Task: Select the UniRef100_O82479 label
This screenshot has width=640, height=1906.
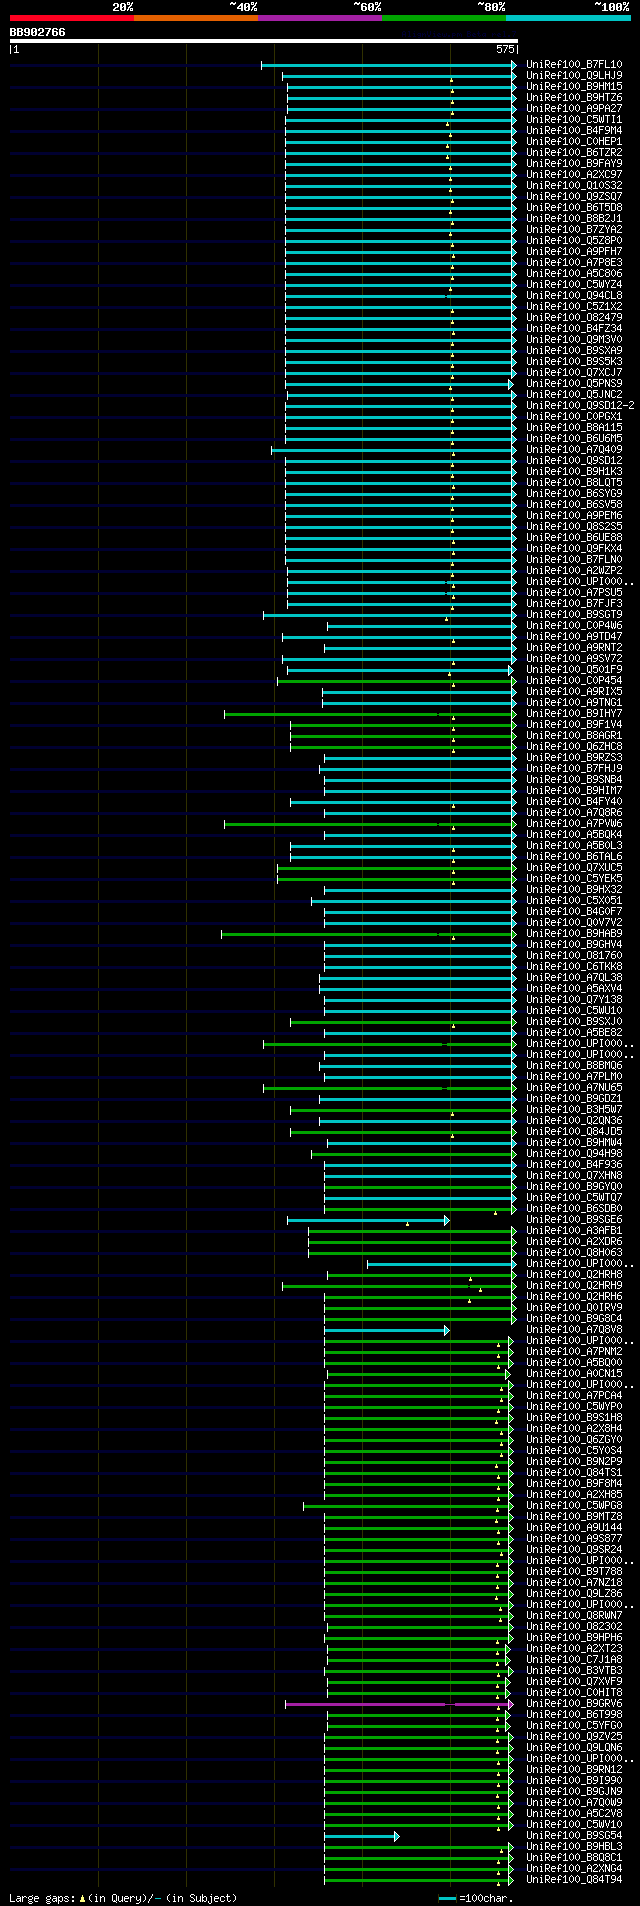Action: click(574, 318)
